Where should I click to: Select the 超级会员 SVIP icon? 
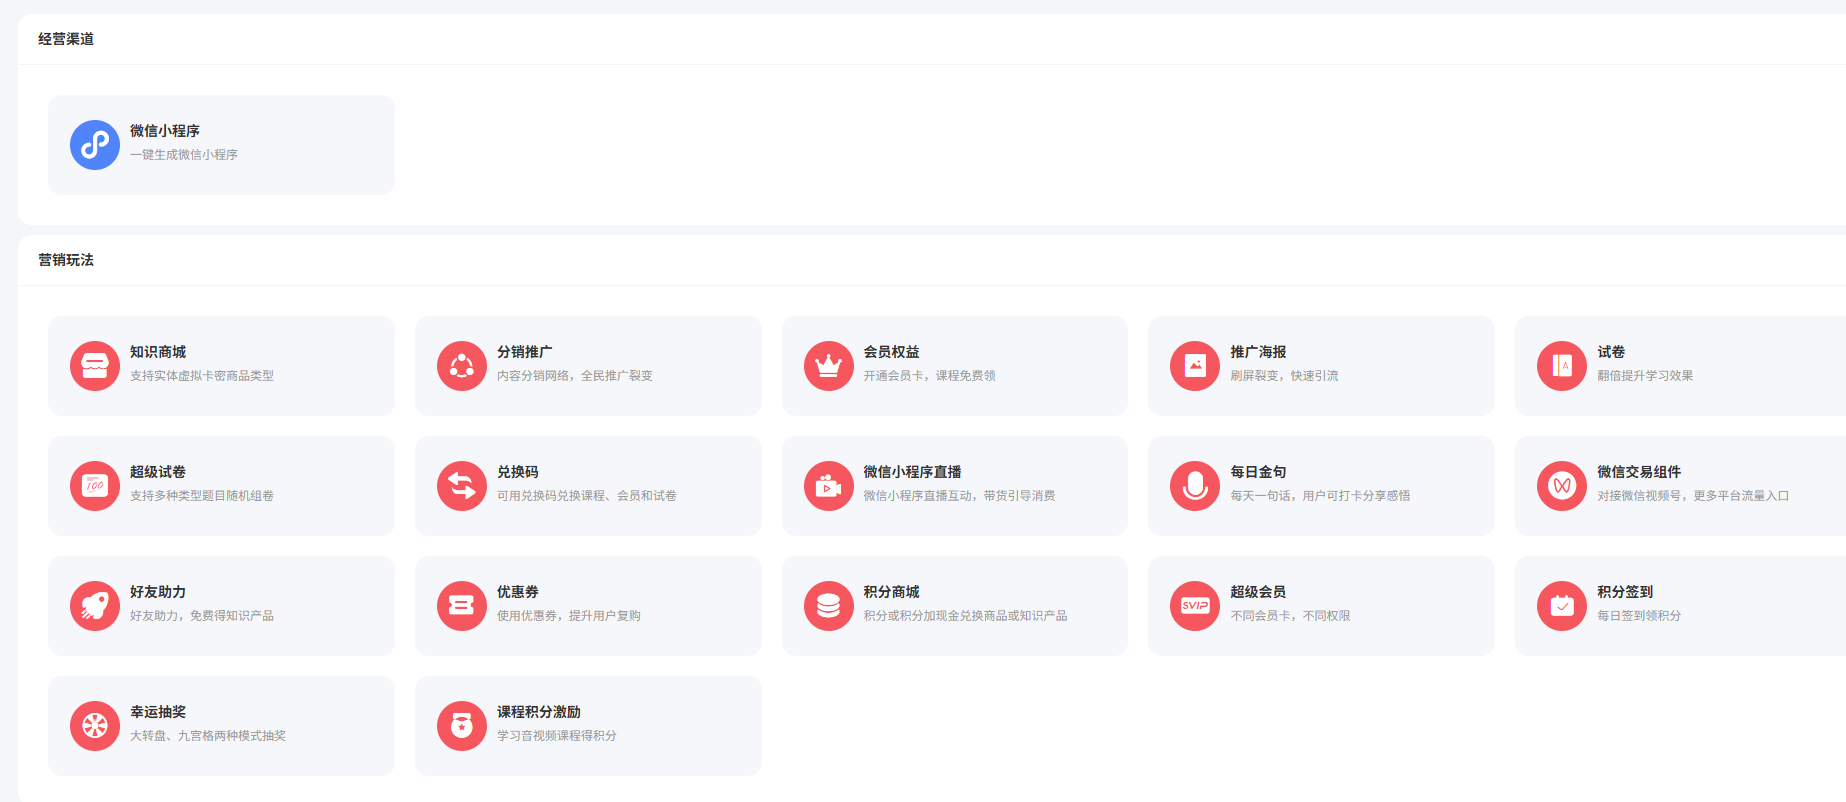(1195, 606)
